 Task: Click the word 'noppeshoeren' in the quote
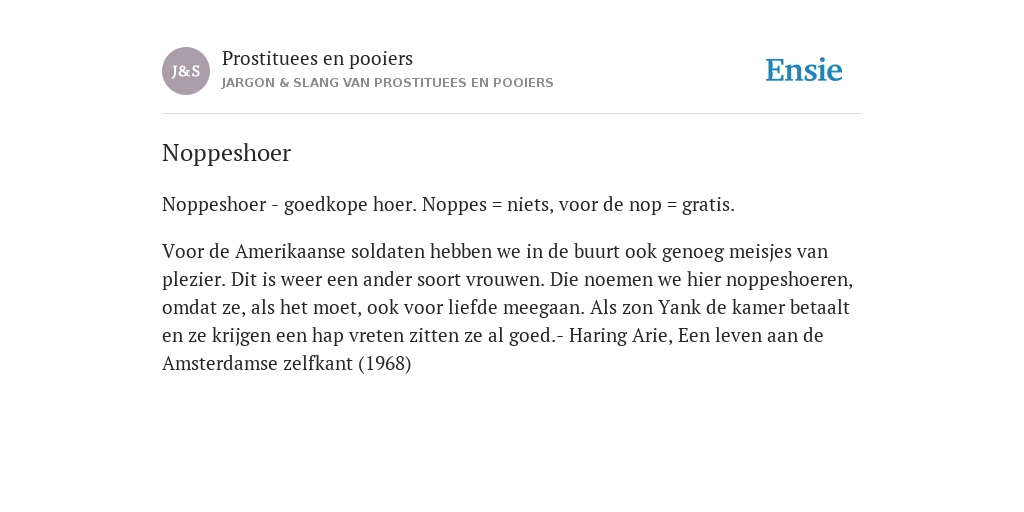click(787, 280)
